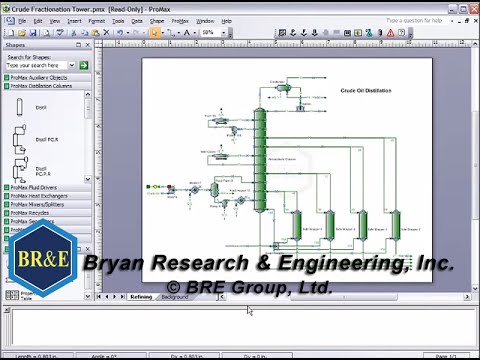This screenshot has height=360, width=480.
Task: Copy selection using the Copy icon
Action: pyautogui.click(x=85, y=33)
